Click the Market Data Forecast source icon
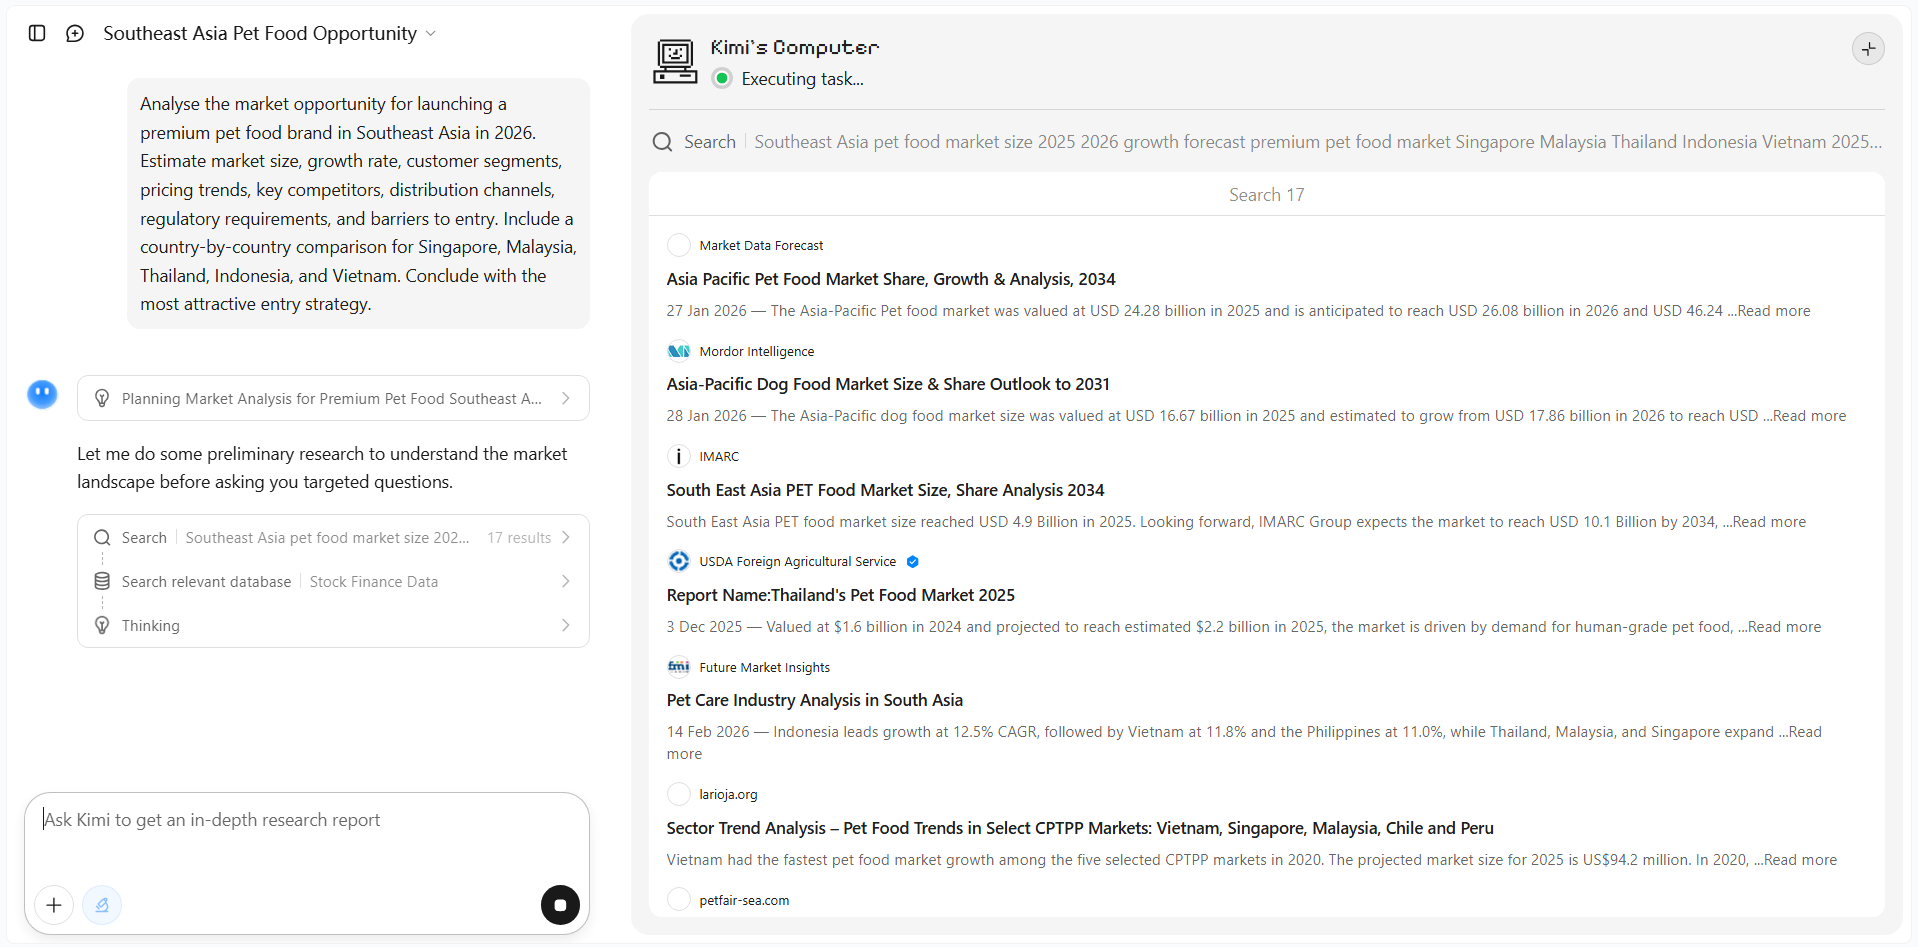Viewport: 1918px width, 947px height. coord(679,245)
